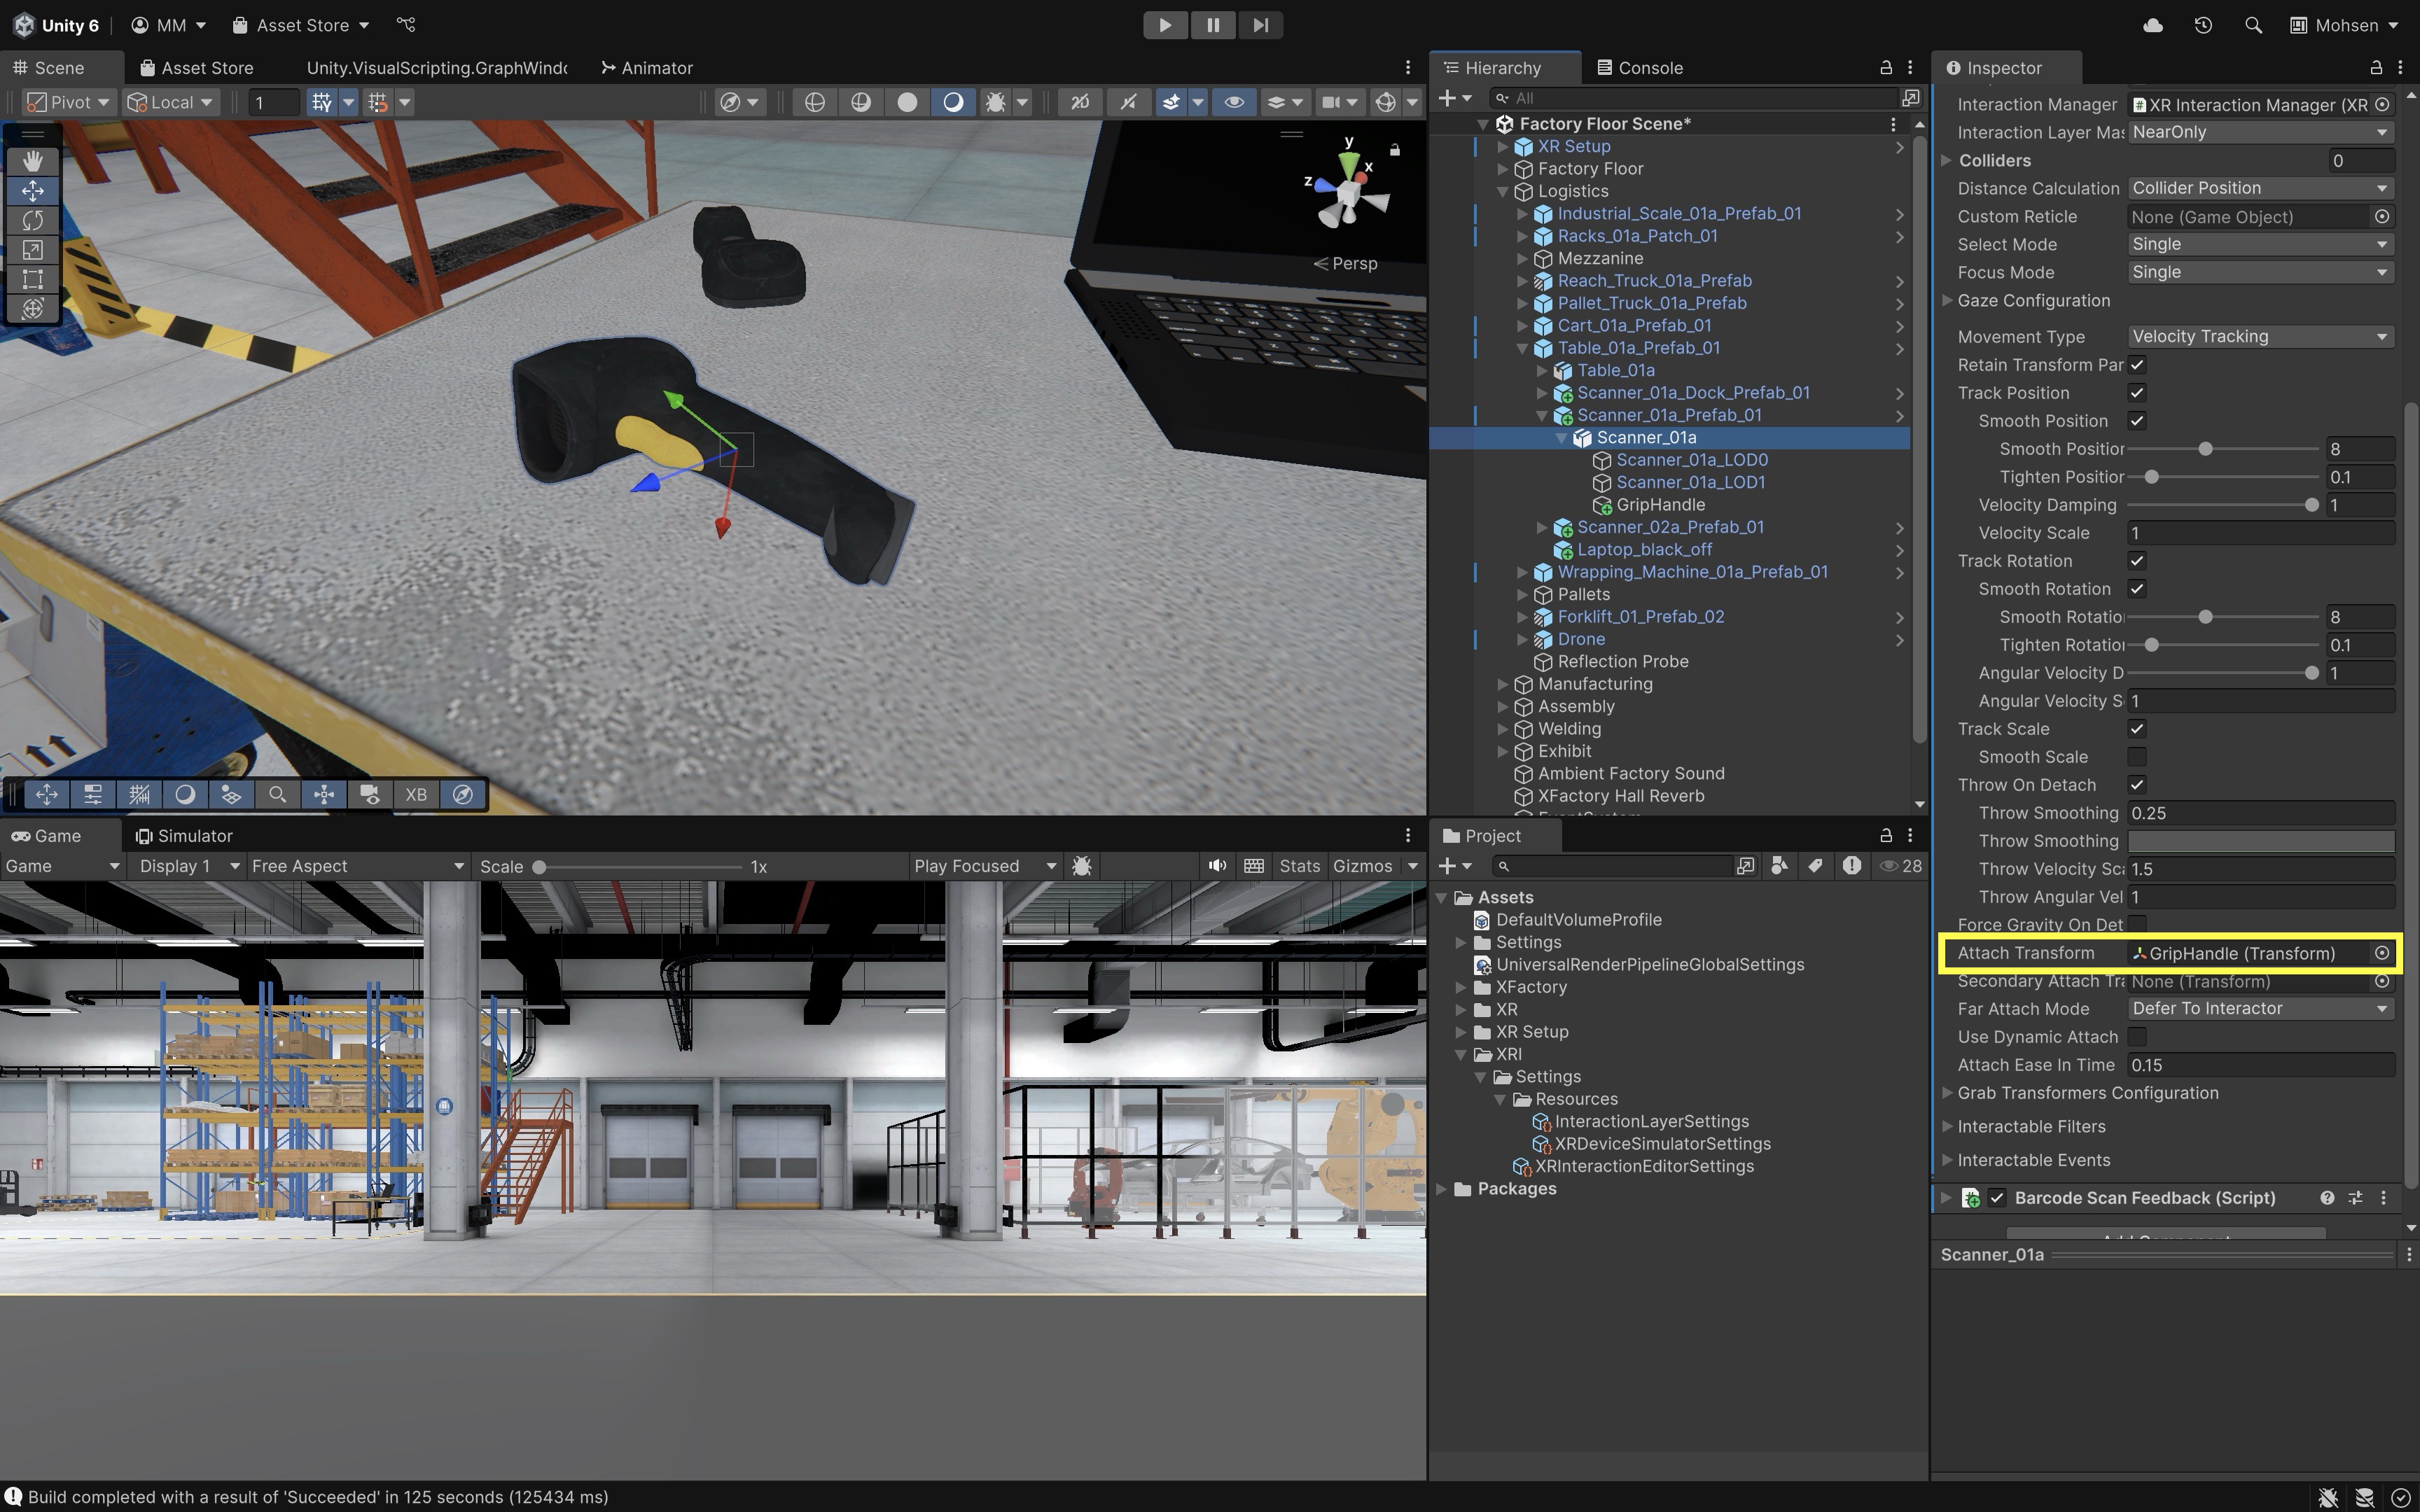Screen dimensions: 2420x1512
Task: Click the global search magnifier icon
Action: (2253, 25)
